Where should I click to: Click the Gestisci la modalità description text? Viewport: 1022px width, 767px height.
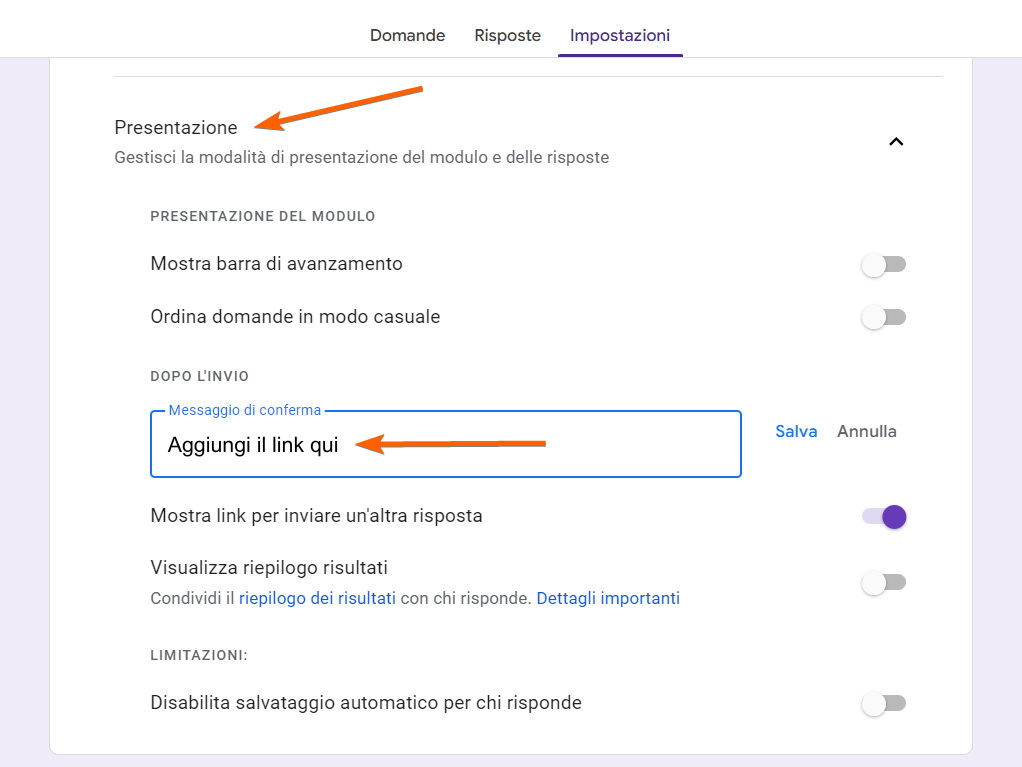point(361,158)
